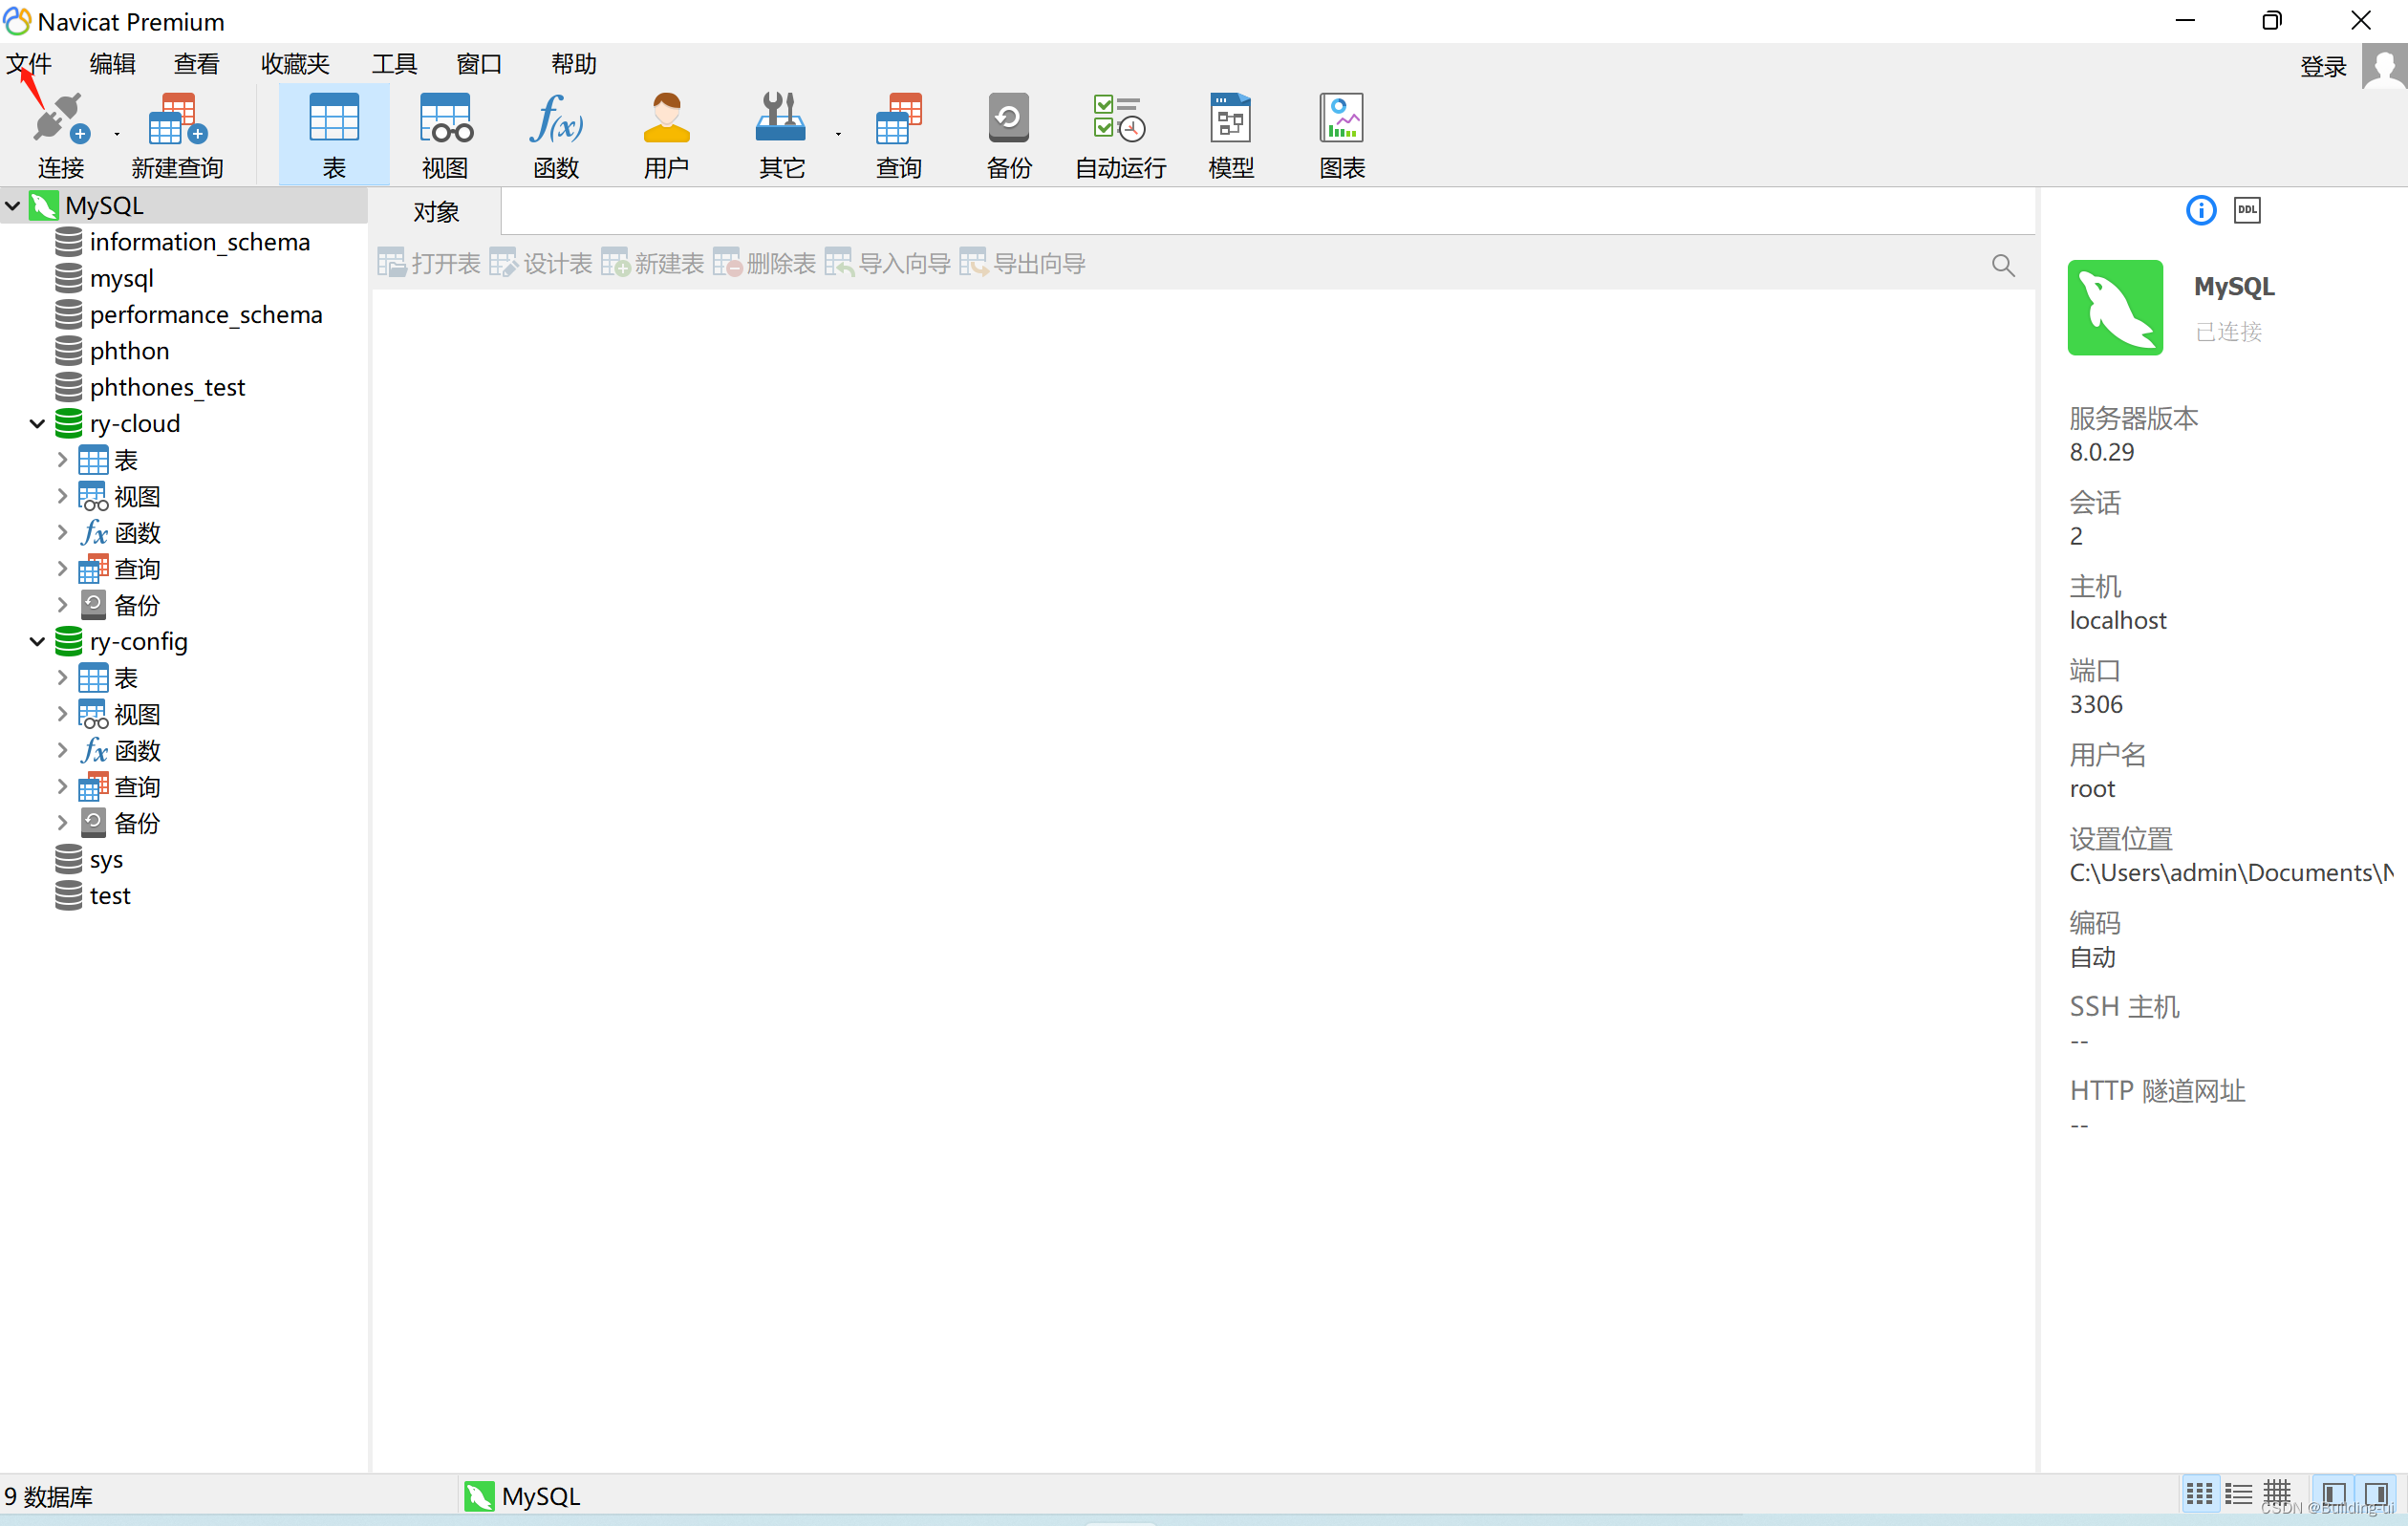
Task: Select the phthones_test database
Action: pyautogui.click(x=167, y=387)
